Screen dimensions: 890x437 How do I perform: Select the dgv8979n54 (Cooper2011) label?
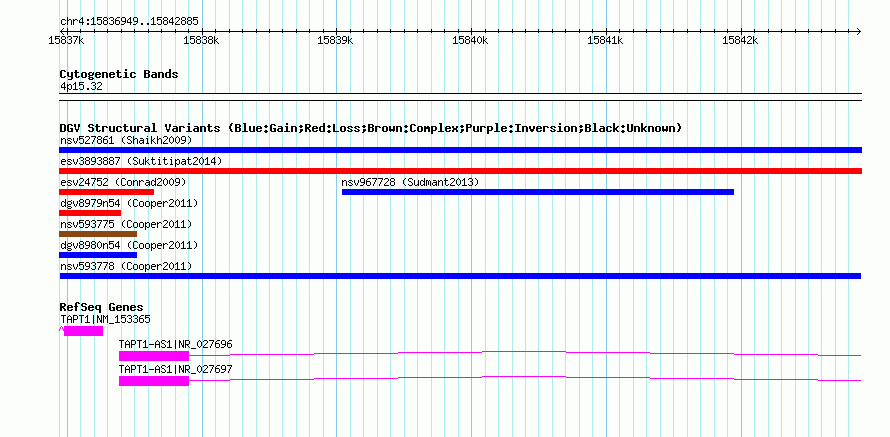click(x=129, y=203)
